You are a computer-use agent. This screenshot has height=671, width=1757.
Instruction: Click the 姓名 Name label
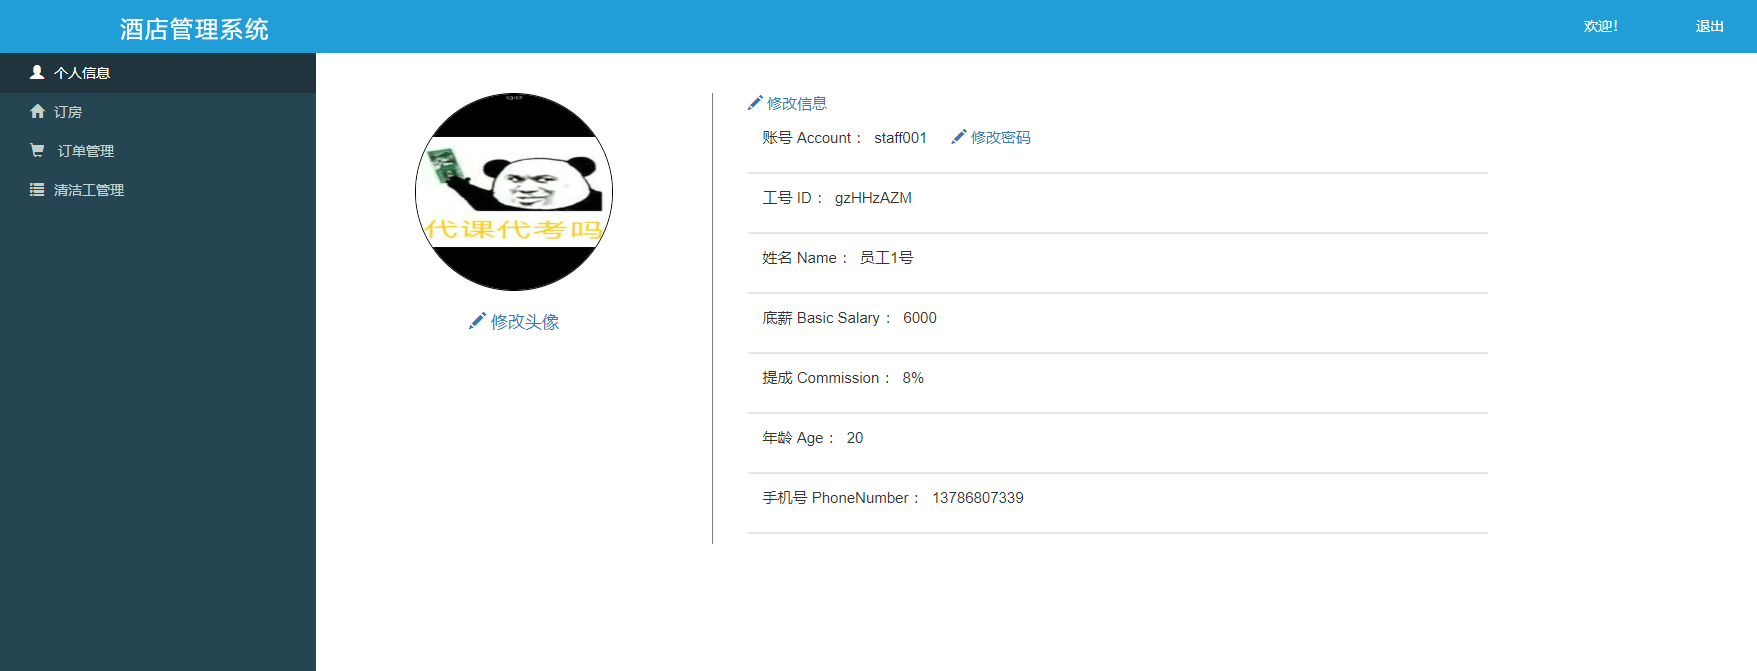804,258
